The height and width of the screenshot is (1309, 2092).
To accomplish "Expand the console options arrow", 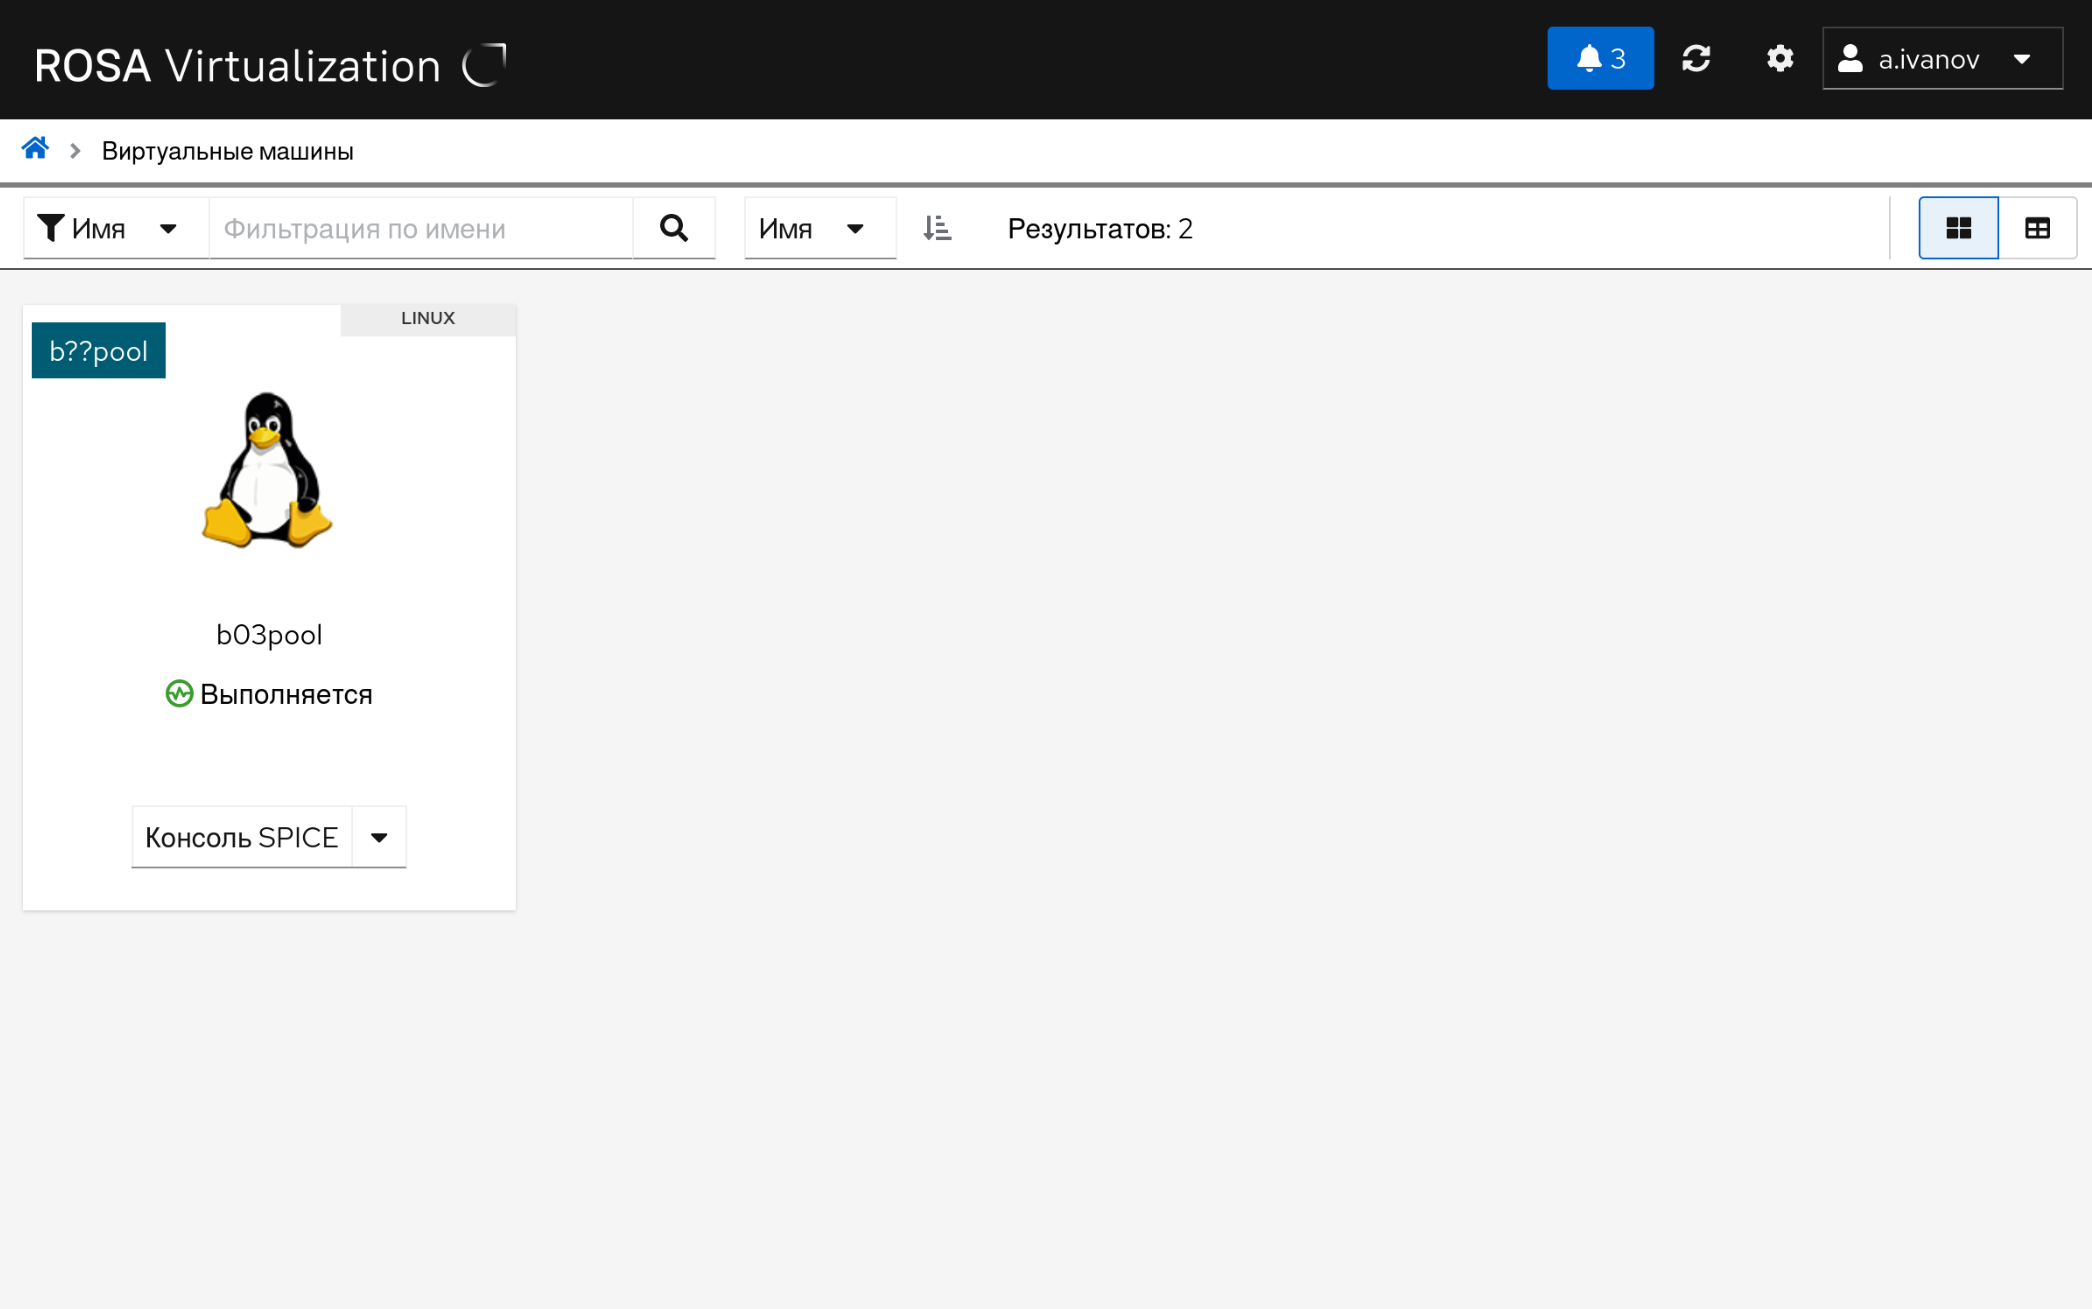I will pyautogui.click(x=379, y=837).
